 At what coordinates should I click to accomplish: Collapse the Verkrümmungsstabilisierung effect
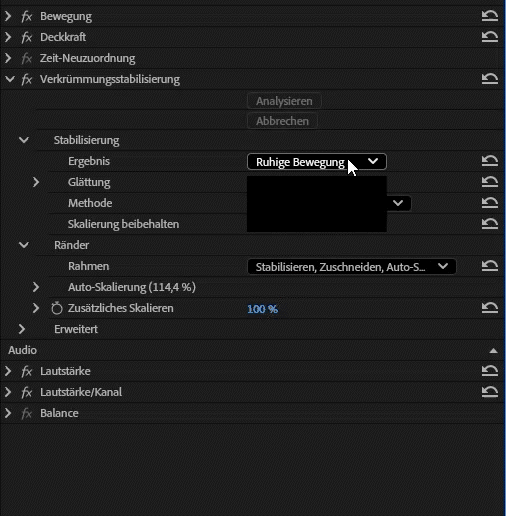click(10, 79)
